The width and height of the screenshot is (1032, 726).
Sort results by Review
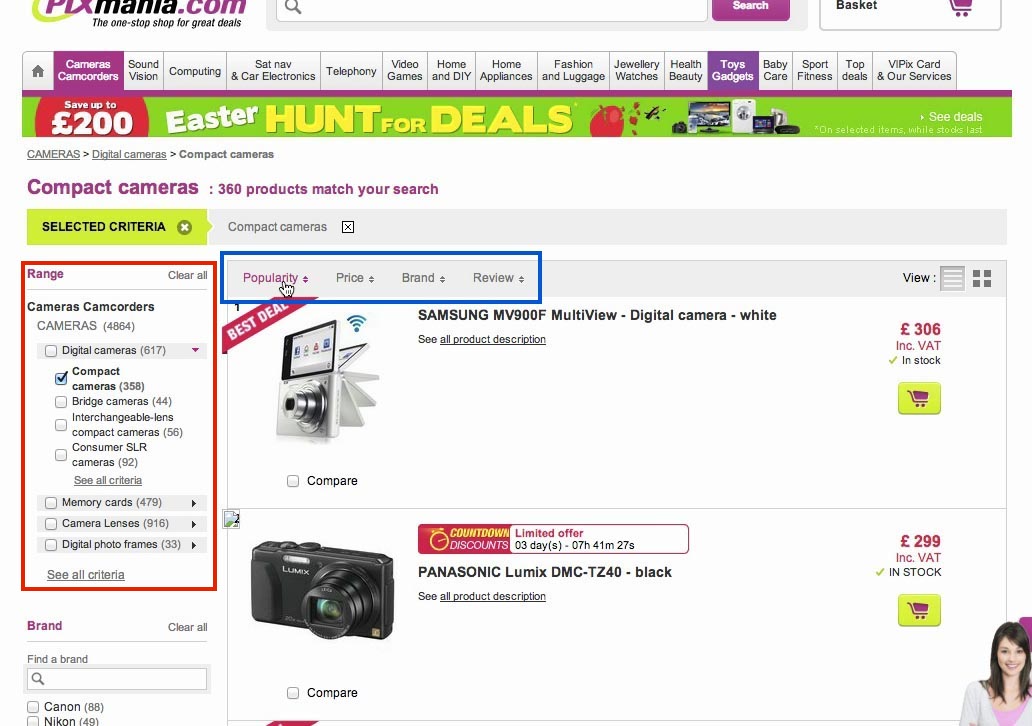498,278
